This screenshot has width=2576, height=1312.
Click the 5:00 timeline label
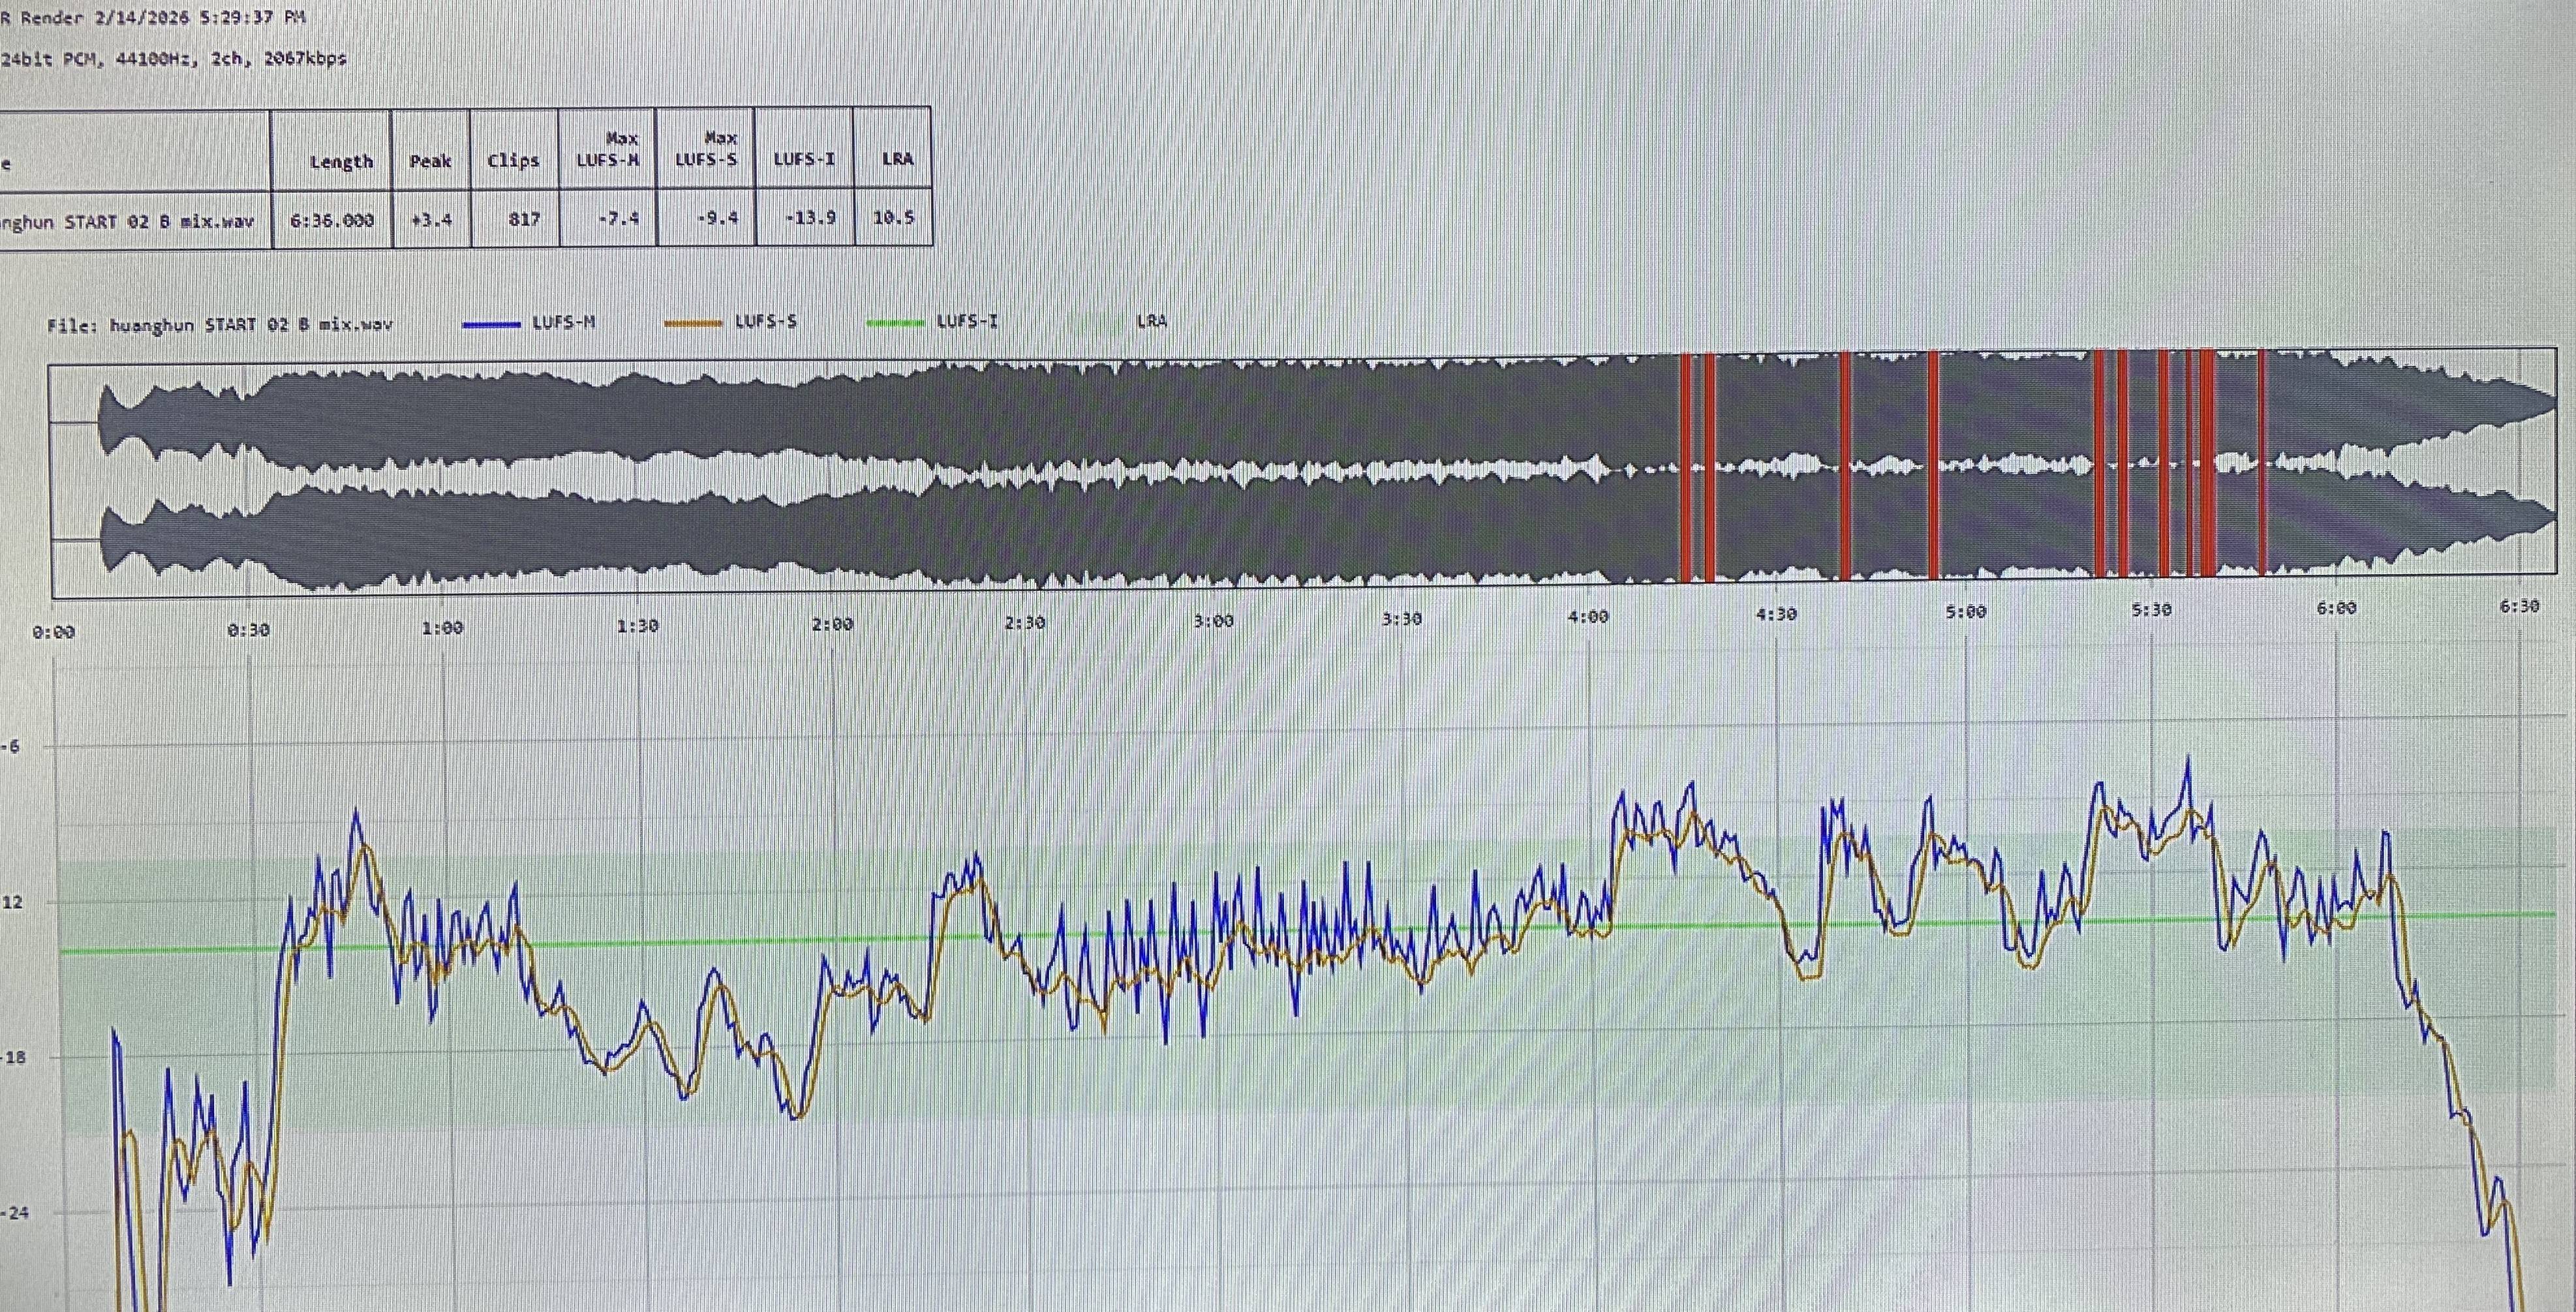1965,612
